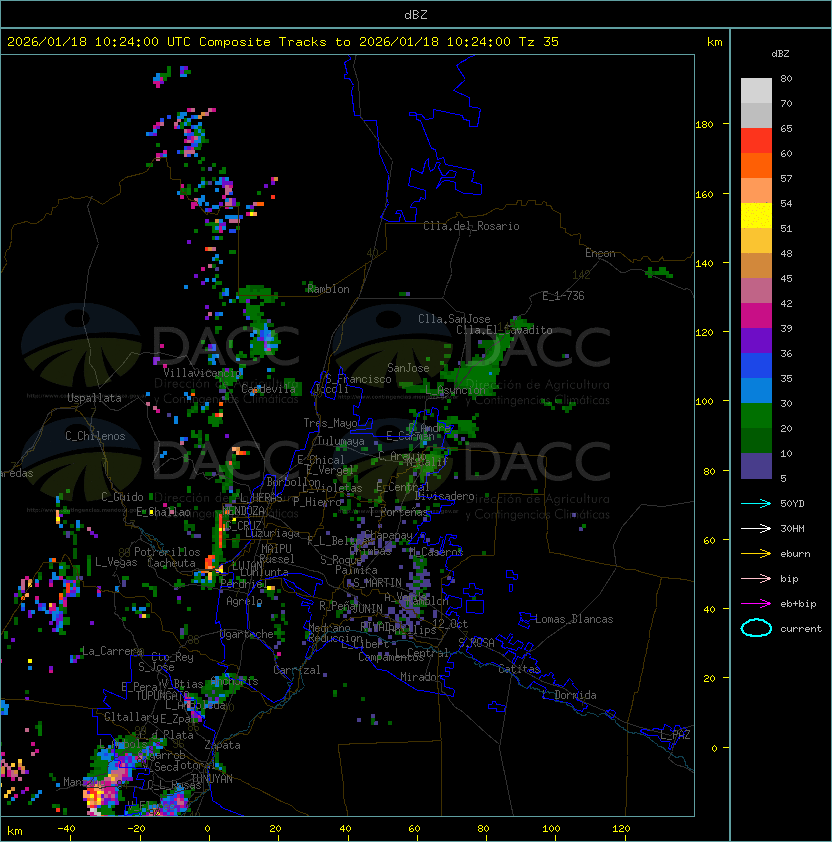Click the 'Zapata' map label
The image size is (832, 842).
[x=222, y=745]
